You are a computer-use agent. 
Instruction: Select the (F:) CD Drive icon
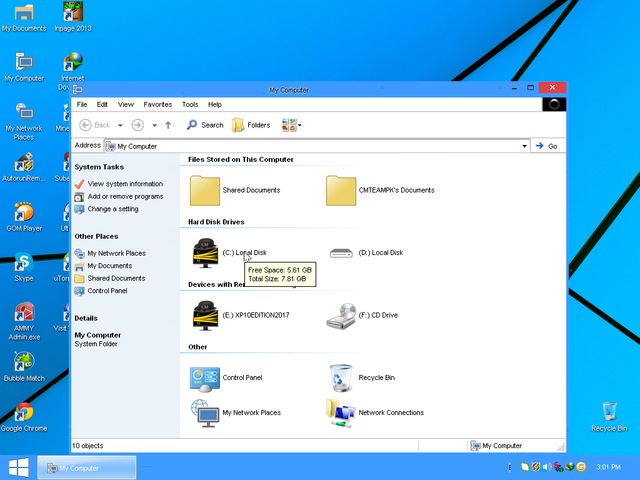pos(341,316)
